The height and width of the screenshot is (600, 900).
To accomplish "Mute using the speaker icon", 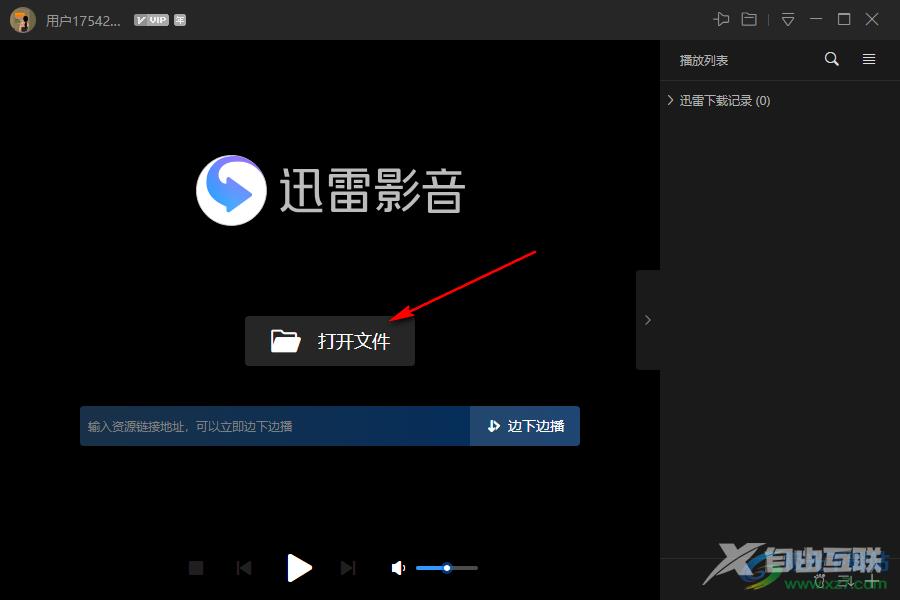I will [398, 568].
